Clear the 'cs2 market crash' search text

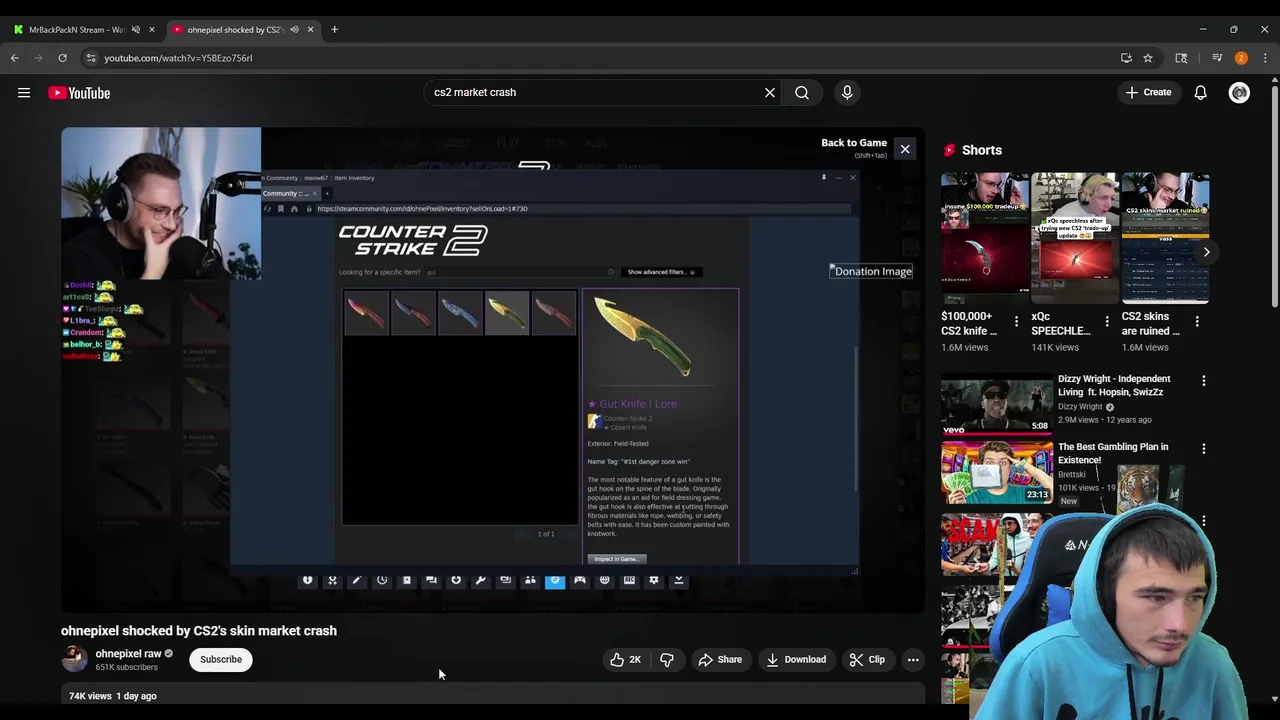770,92
